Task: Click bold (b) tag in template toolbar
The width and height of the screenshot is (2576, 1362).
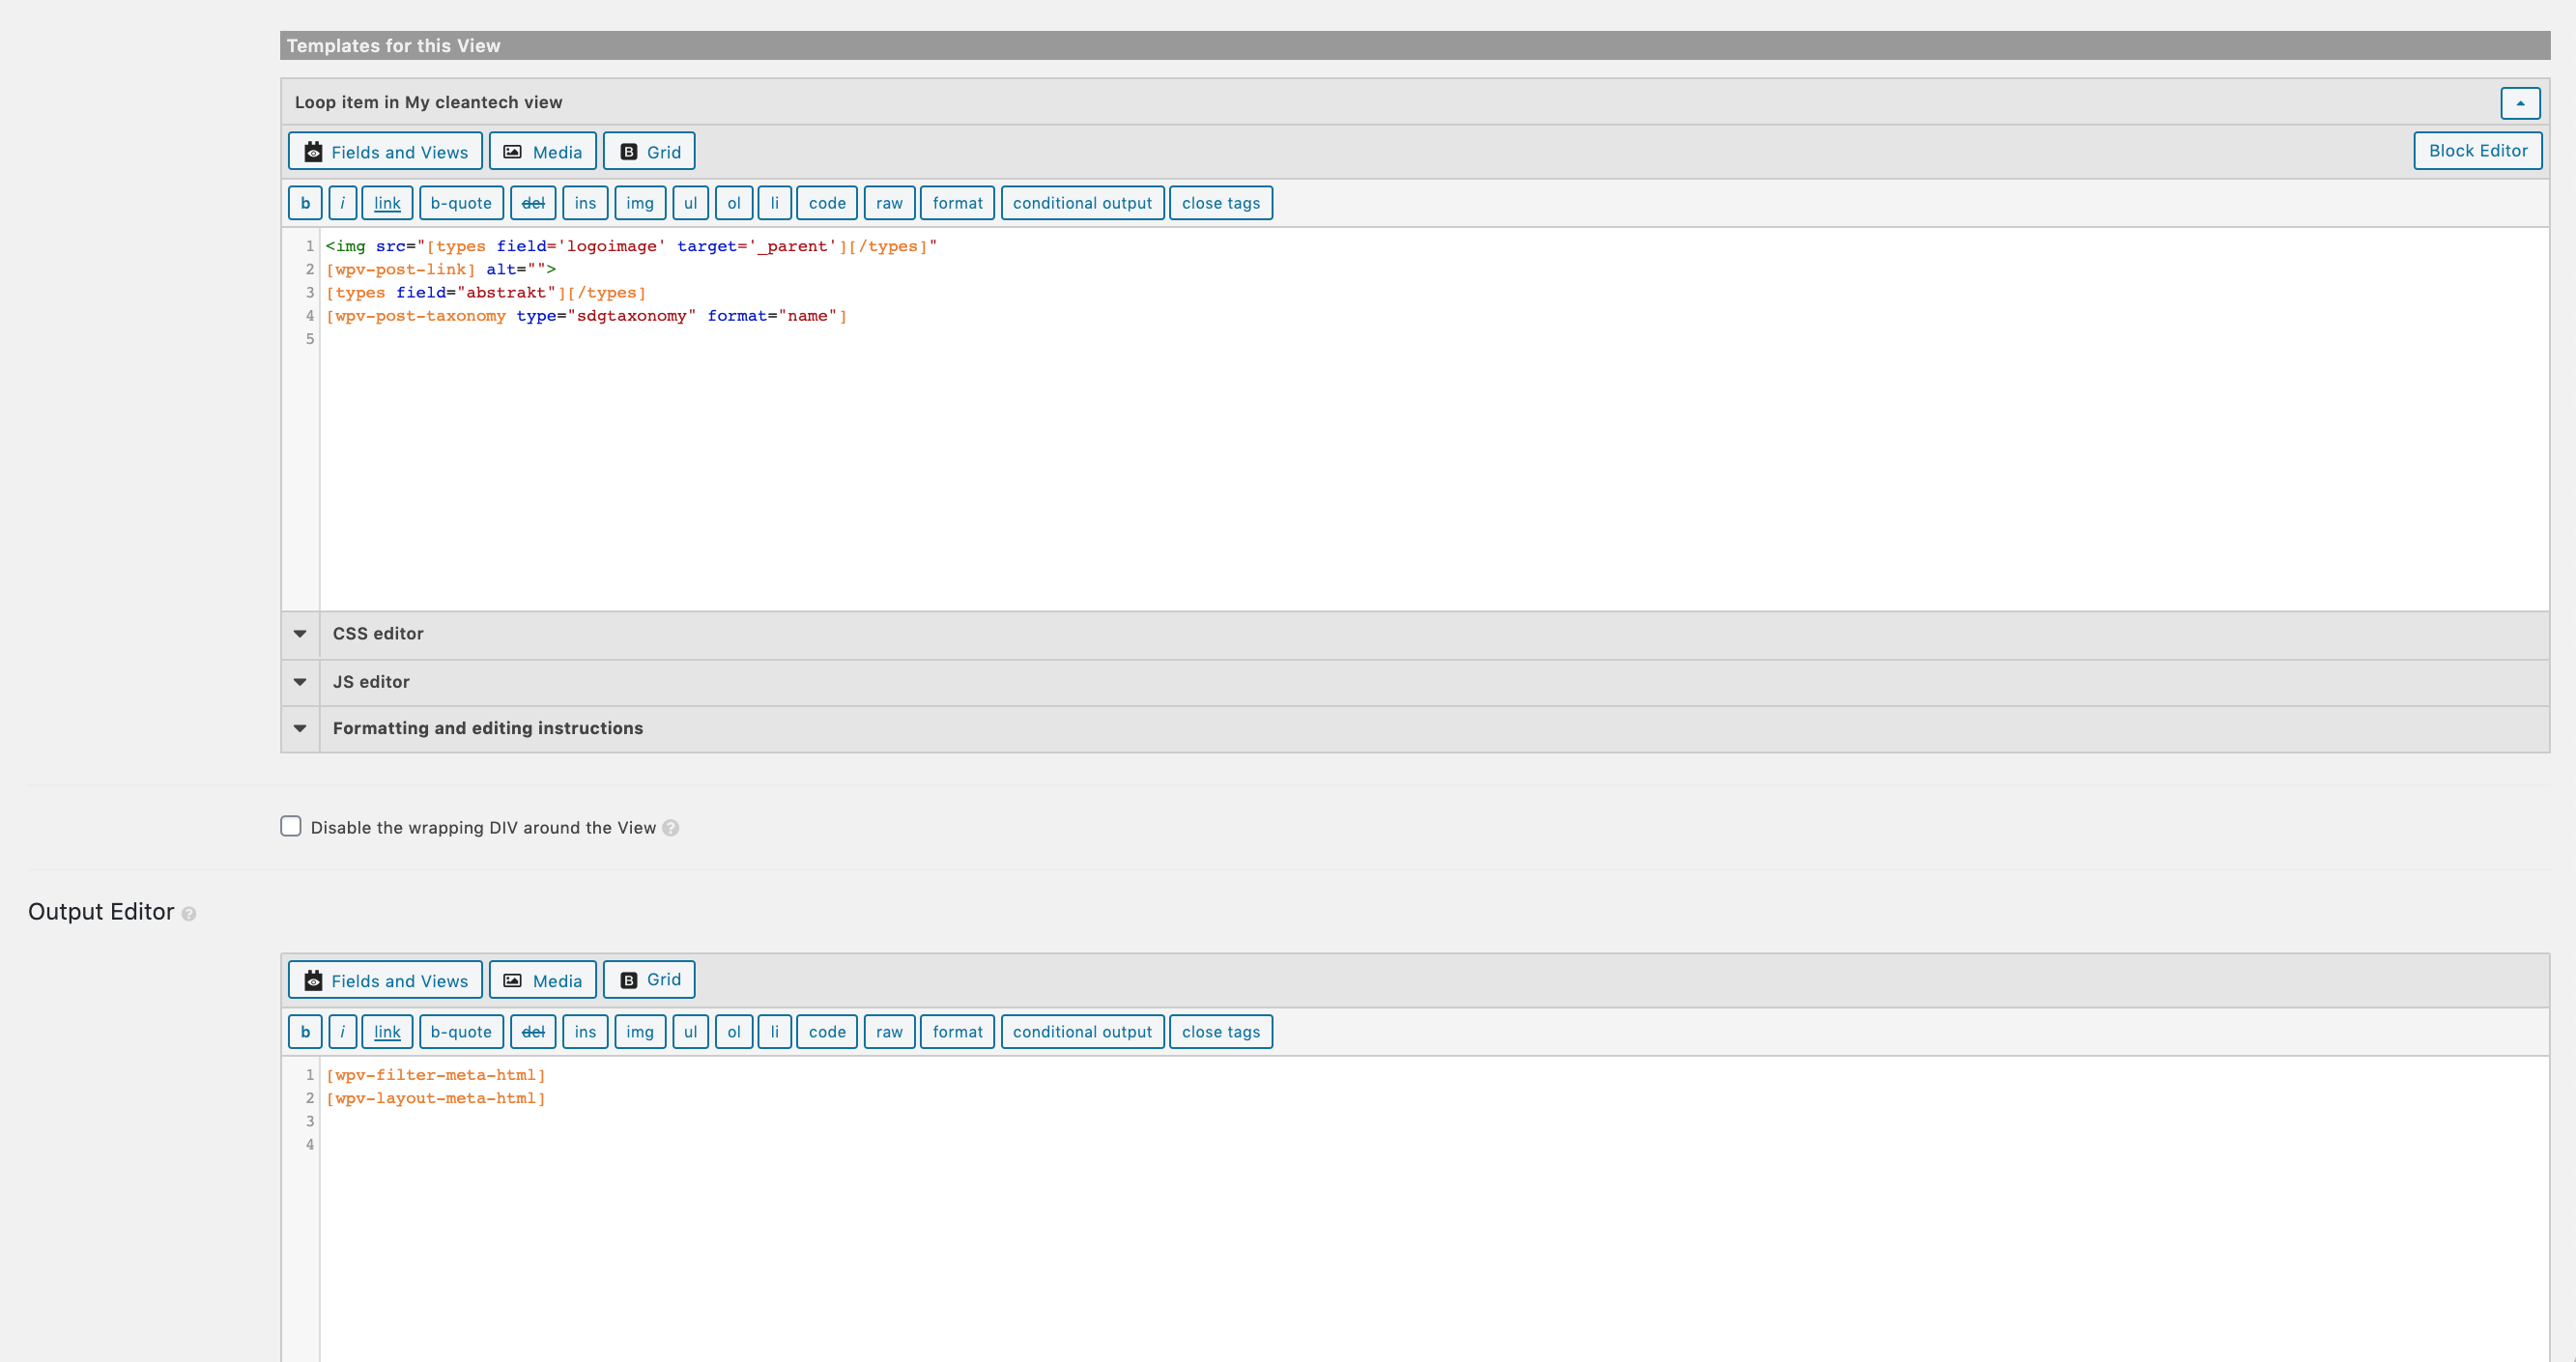Action: pyautogui.click(x=305, y=203)
